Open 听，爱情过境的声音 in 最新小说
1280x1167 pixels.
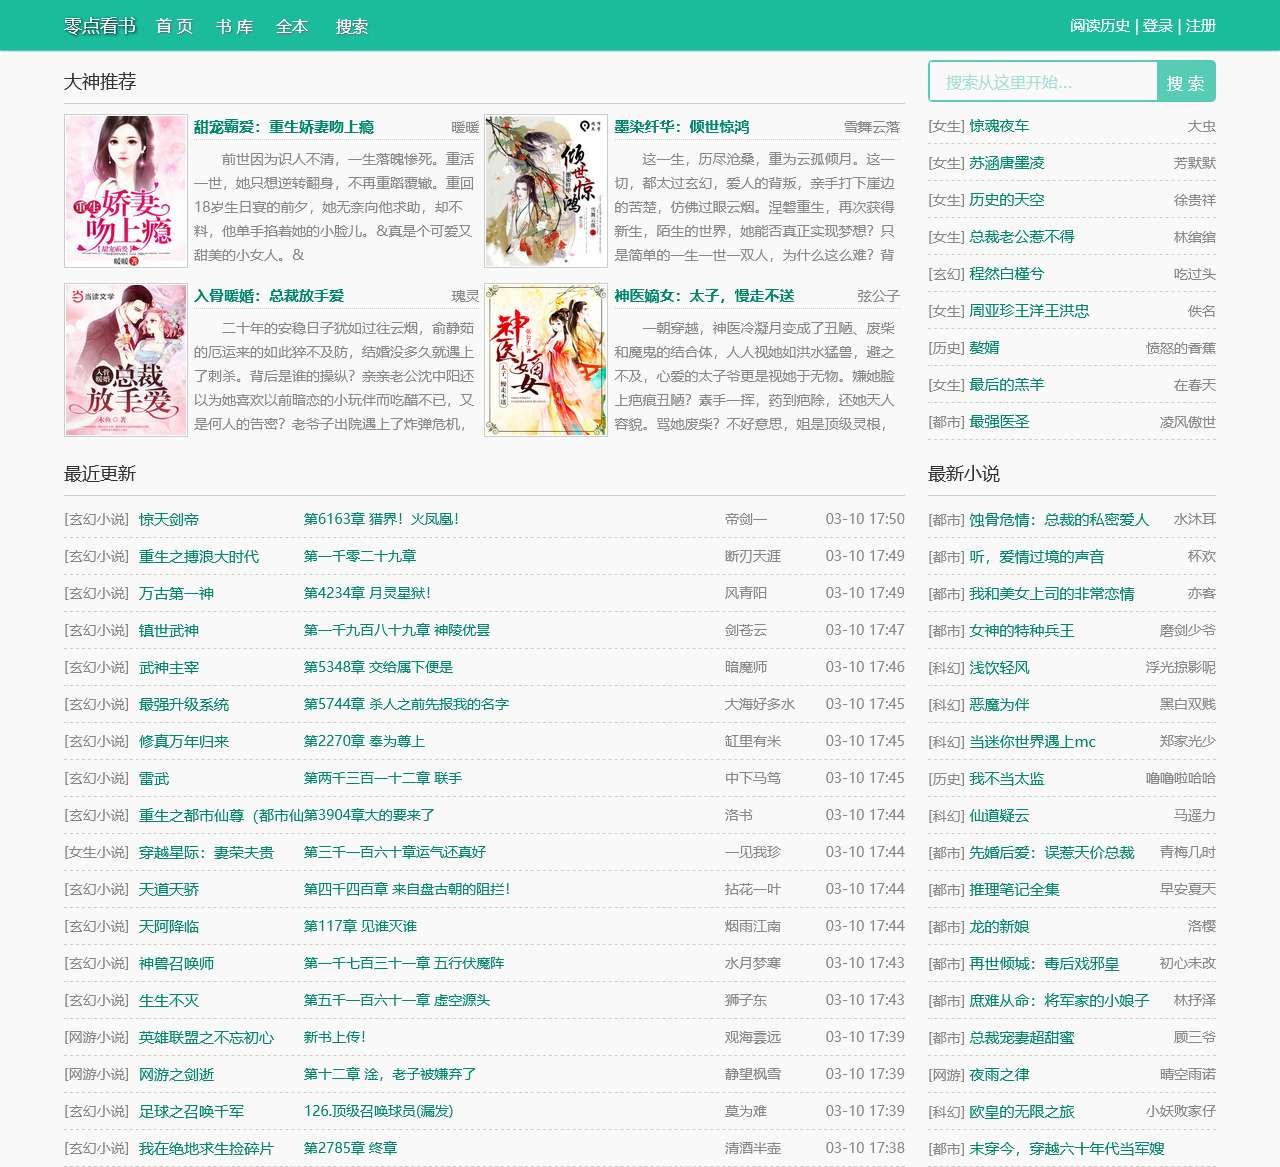click(x=1037, y=557)
